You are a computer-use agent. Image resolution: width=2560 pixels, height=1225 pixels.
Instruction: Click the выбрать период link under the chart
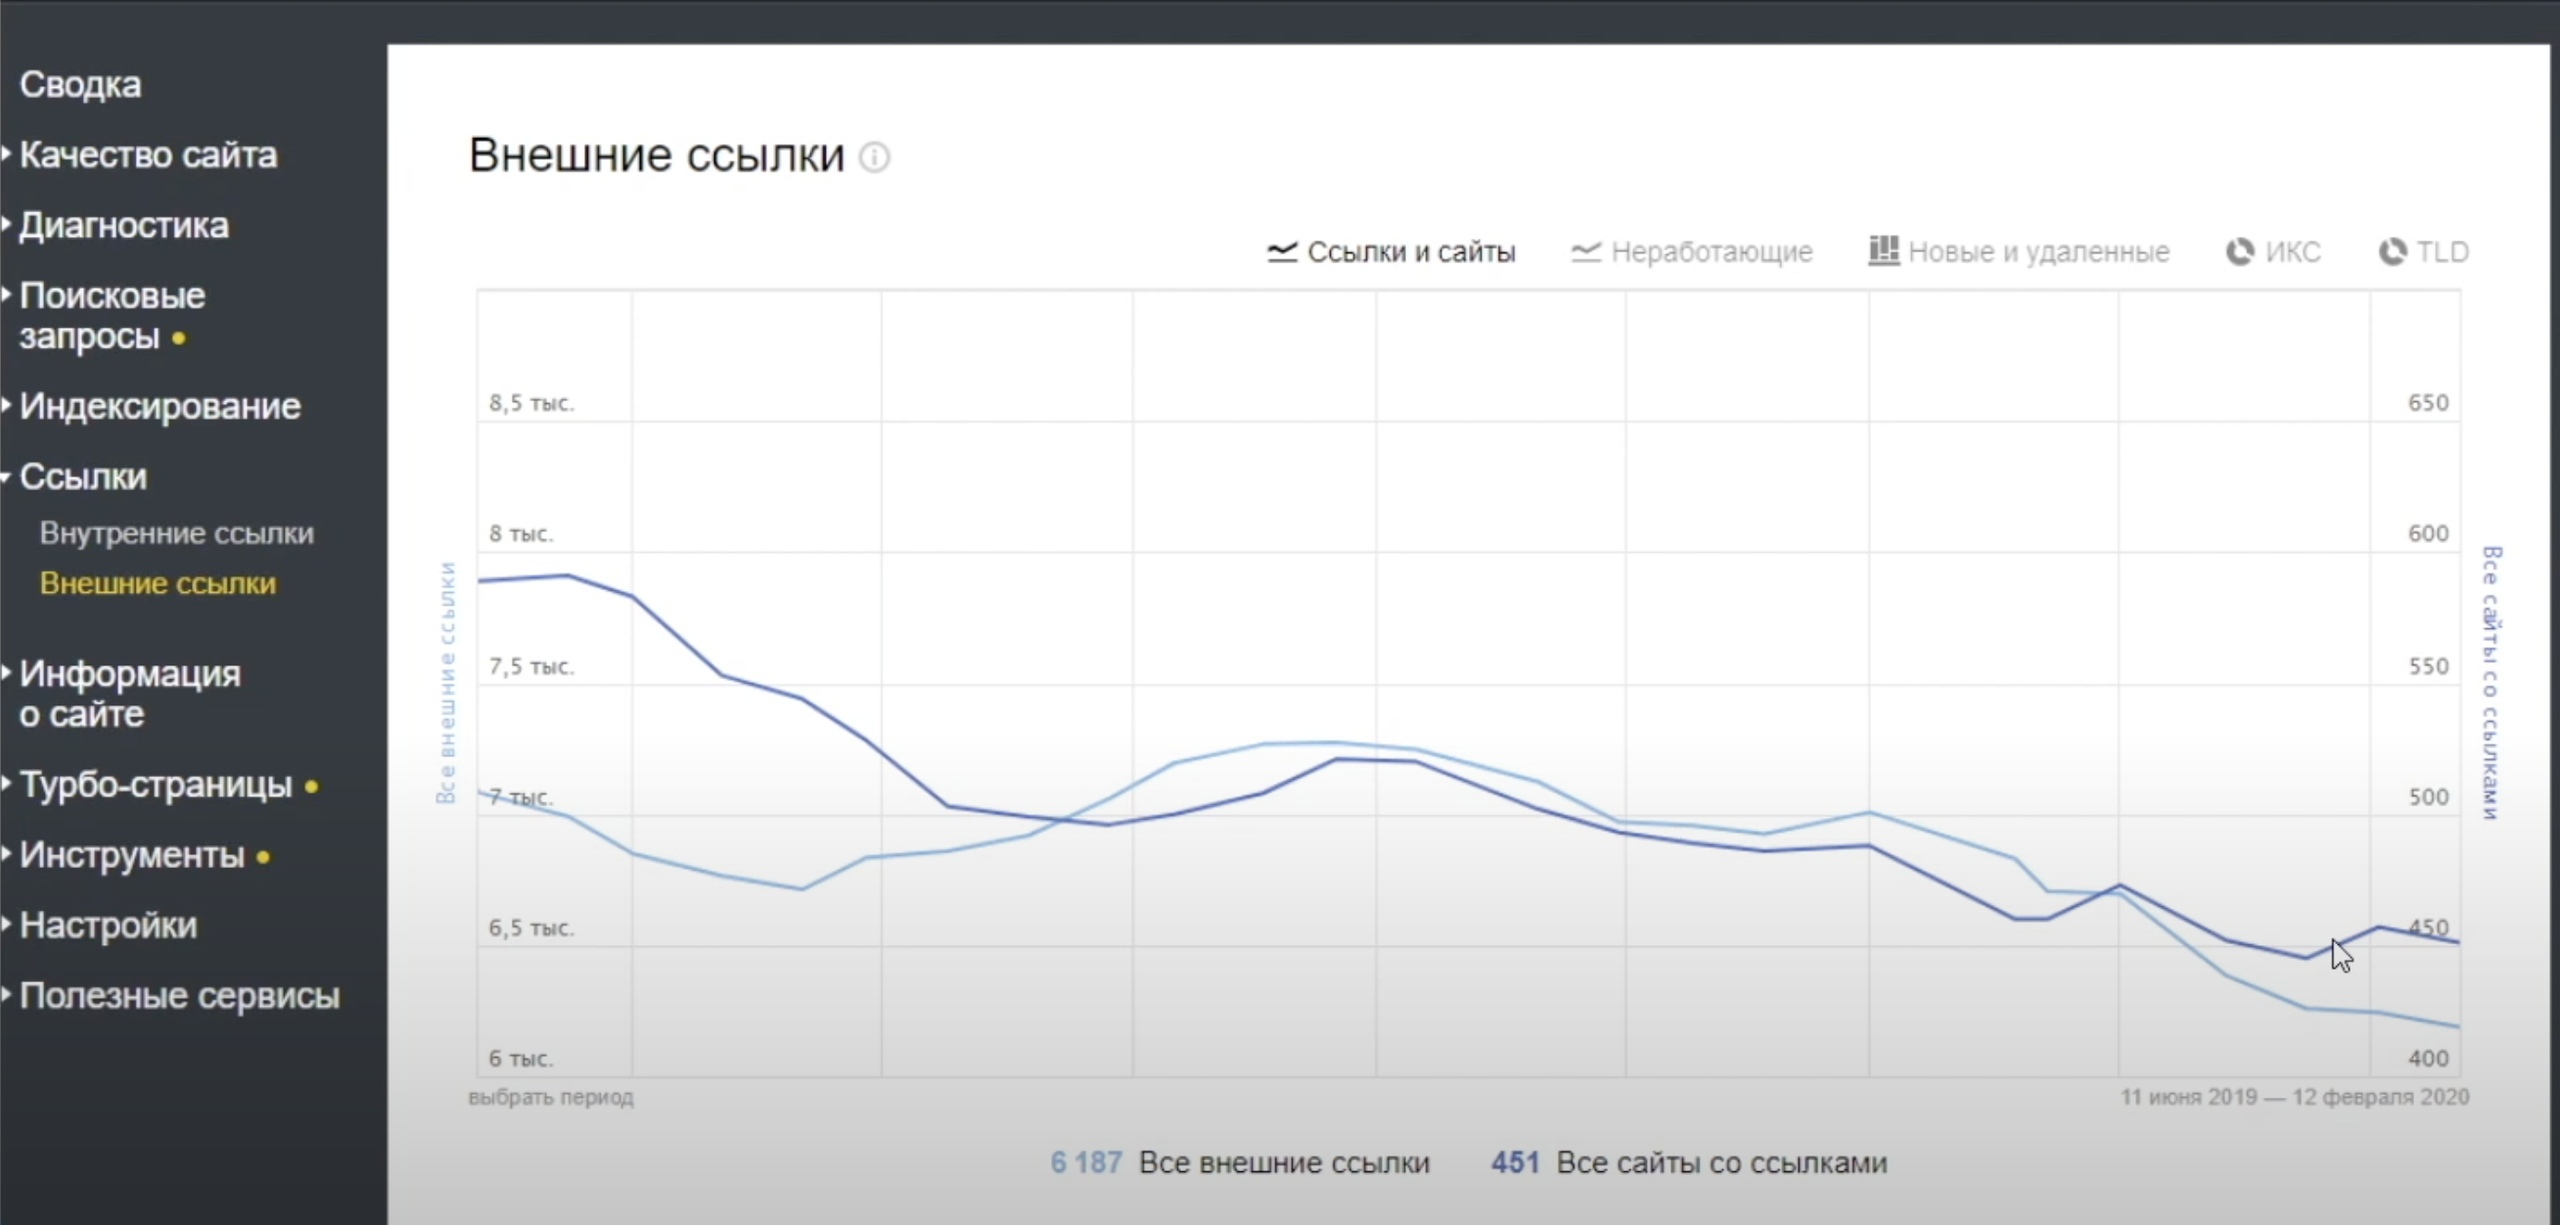tap(551, 1097)
